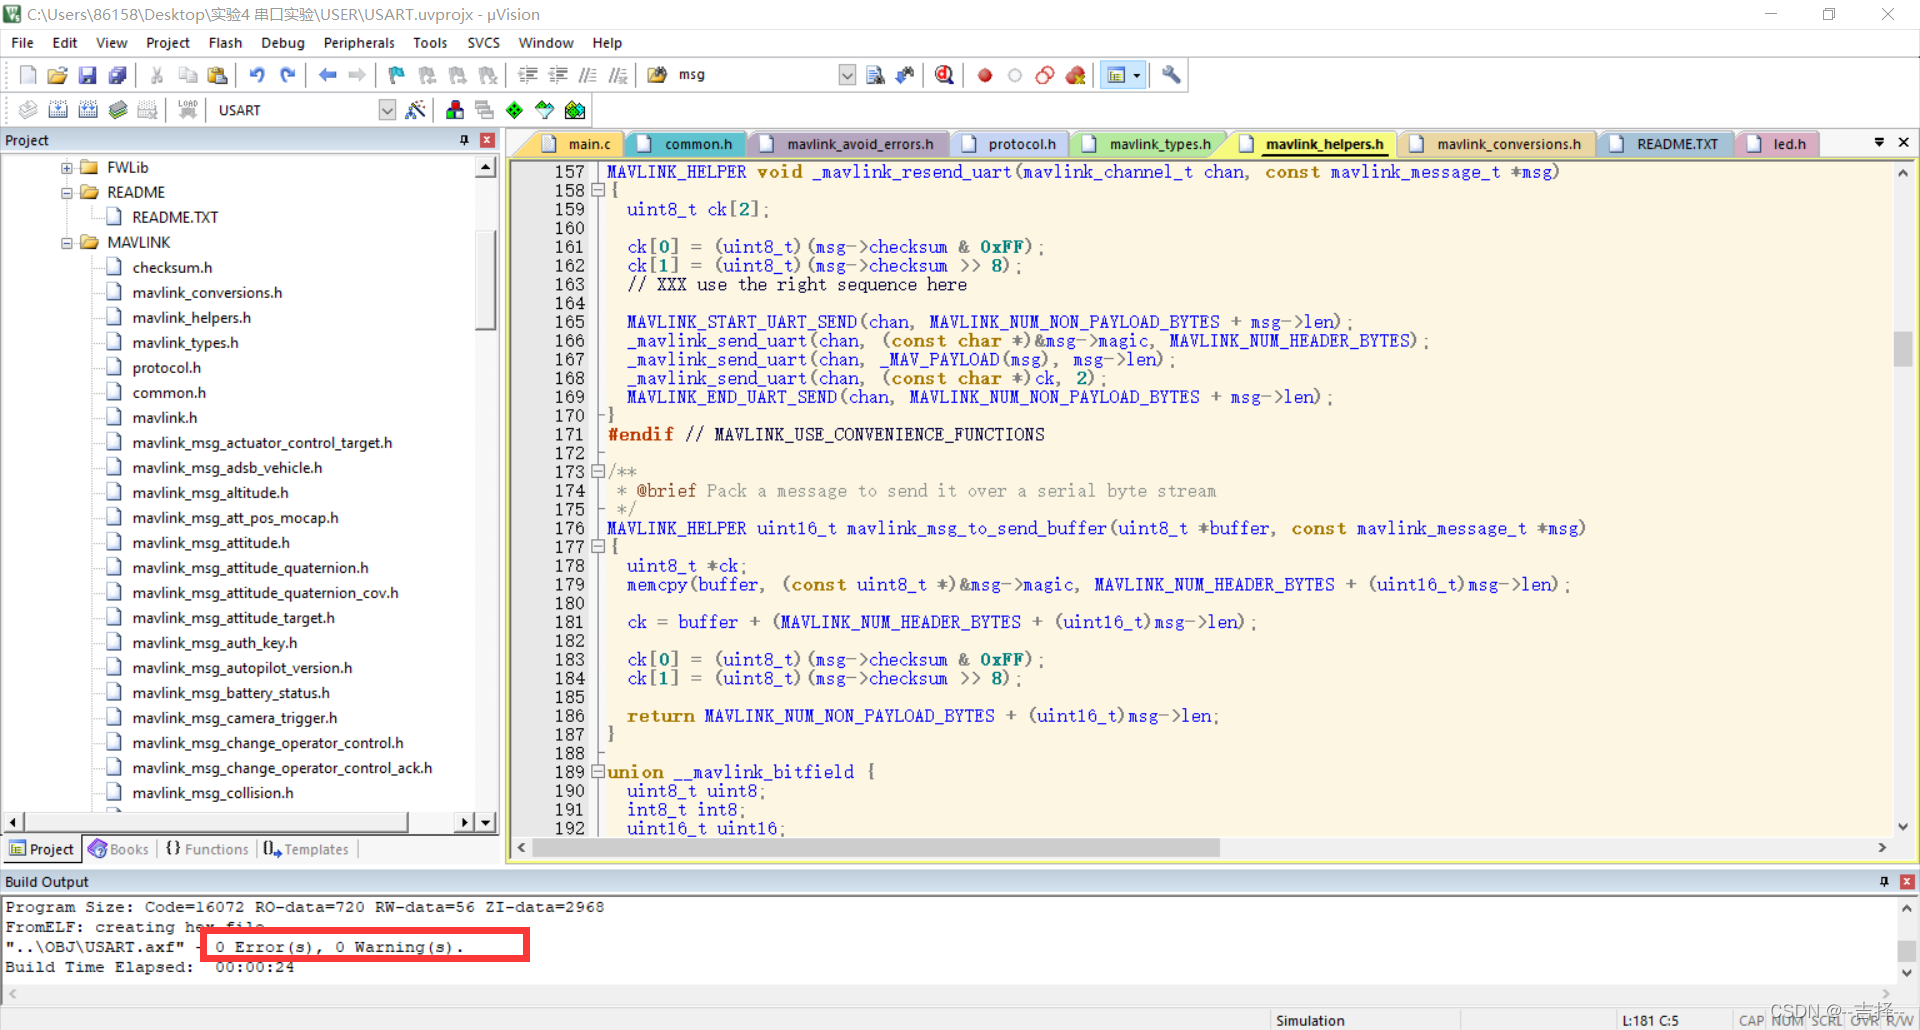The width and height of the screenshot is (1920, 1030).
Task: Download code to flash with LOAD icon
Action: click(187, 110)
